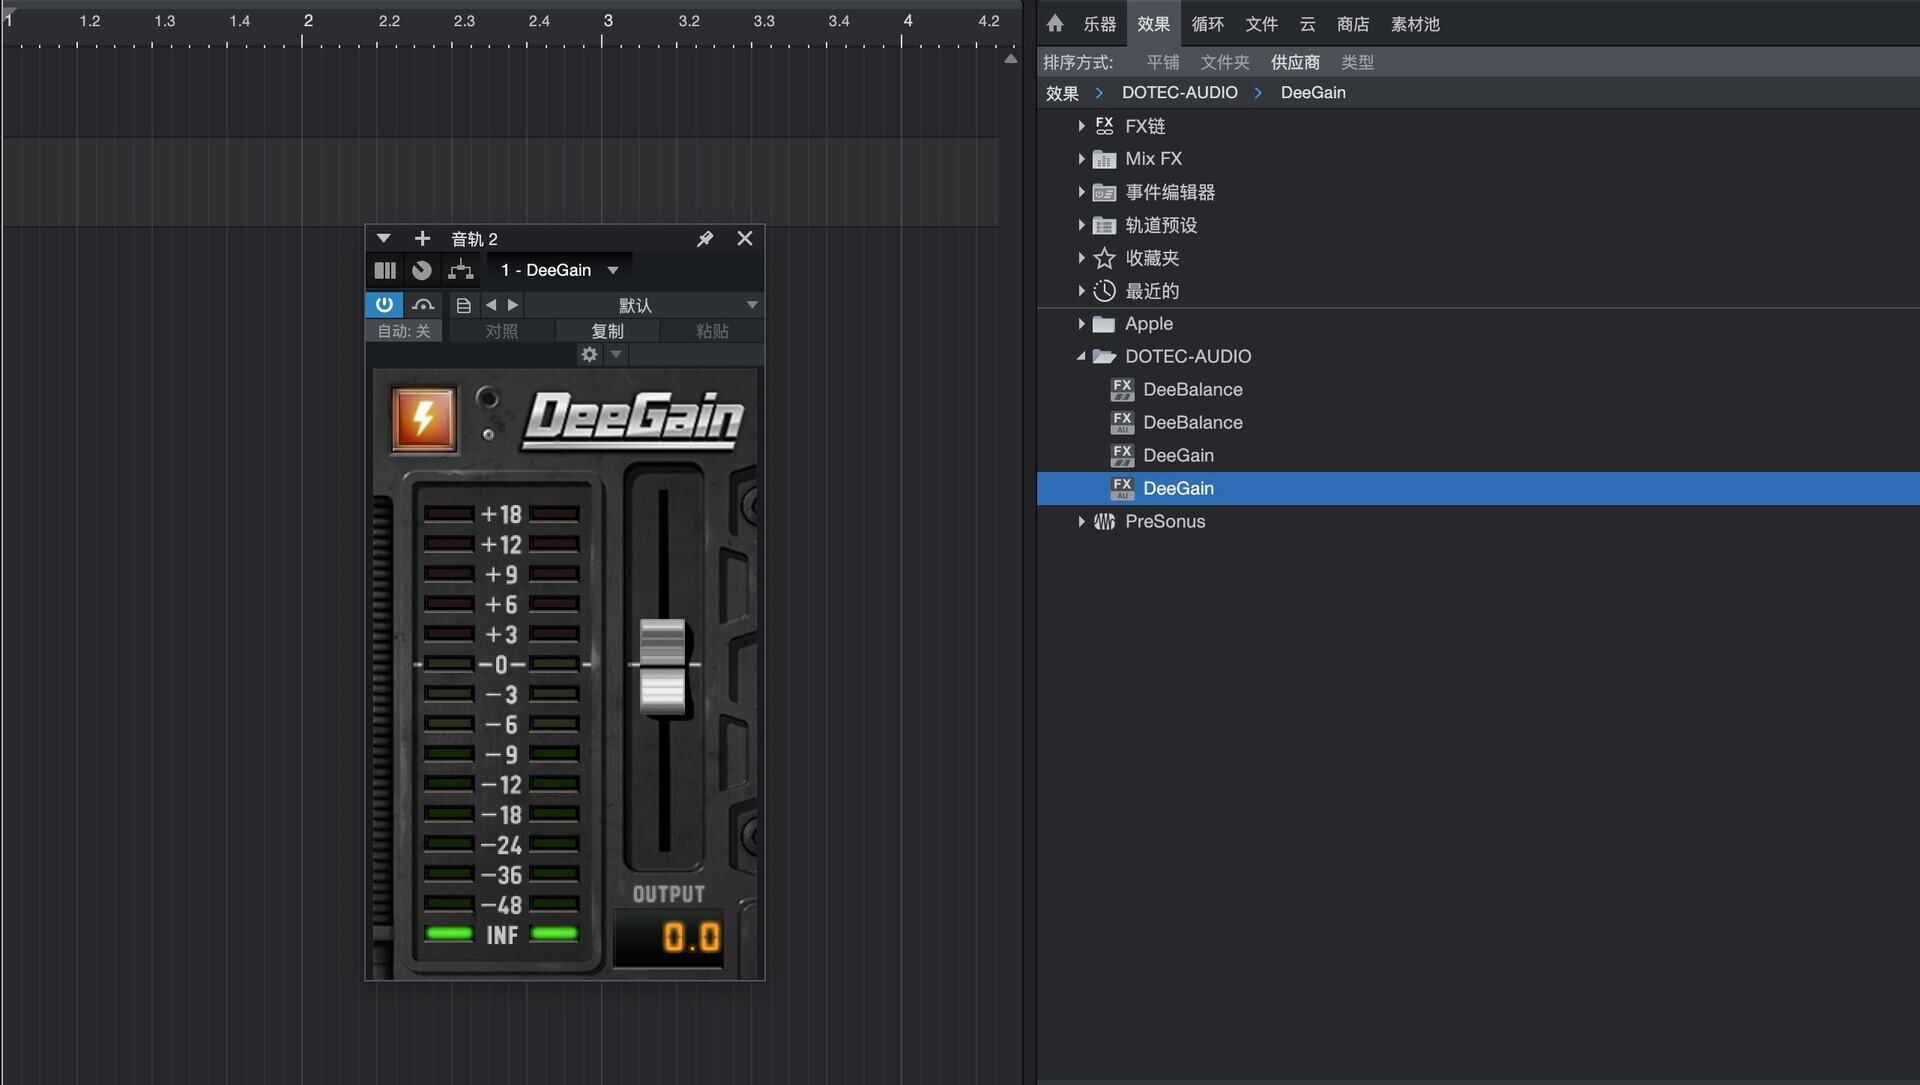Open the preset file icon
This screenshot has height=1085, width=1920.
point(463,305)
